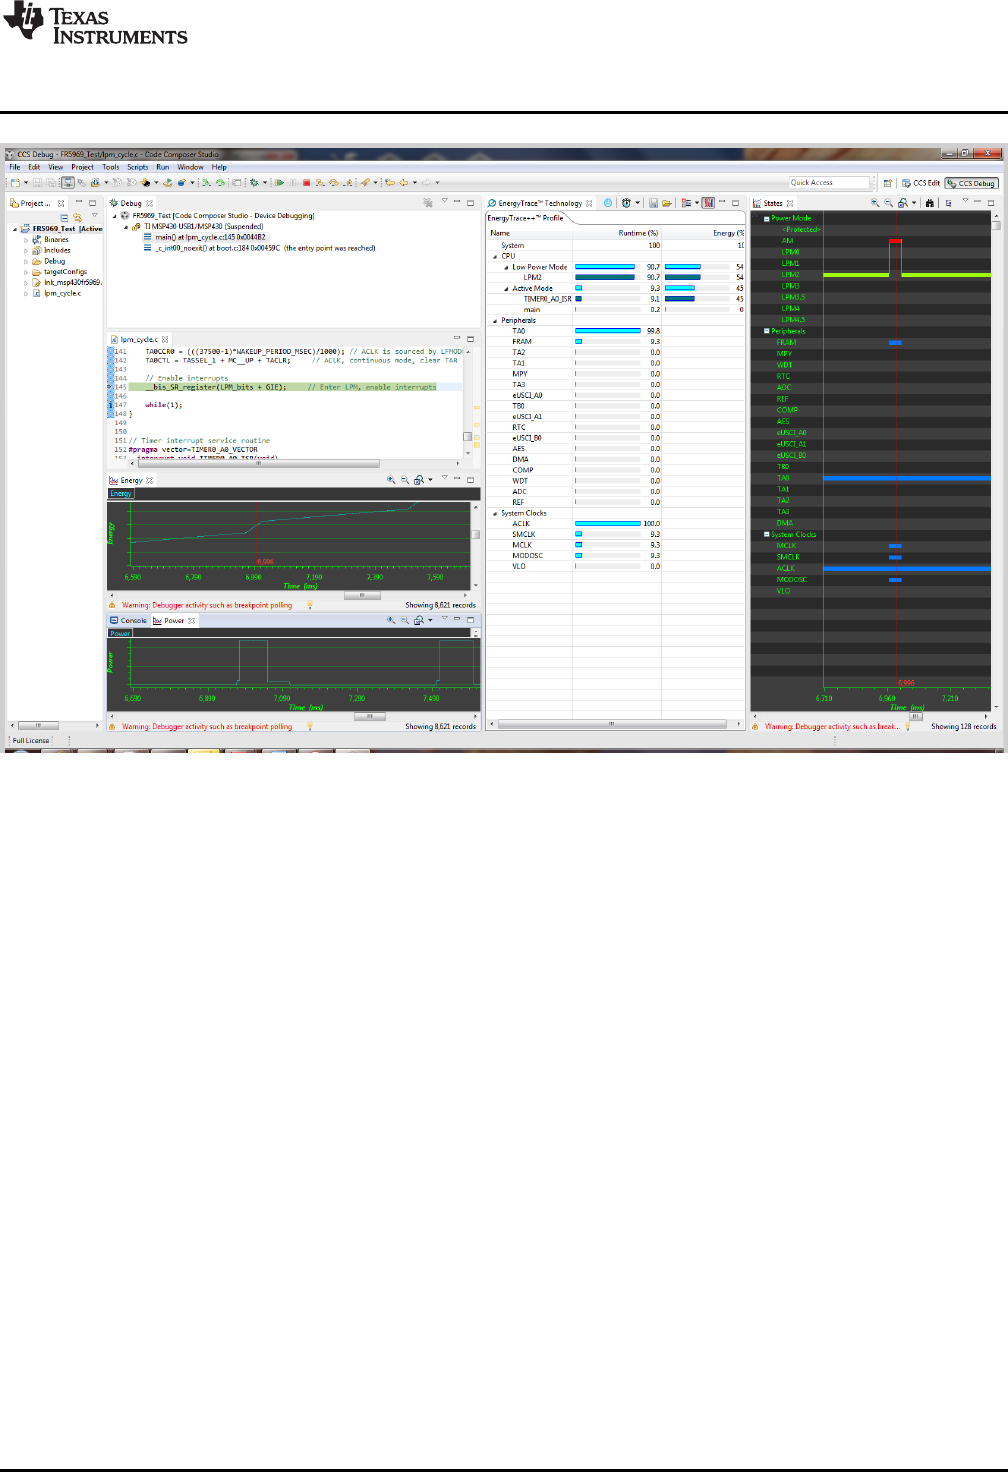Click the Debug view remove-all-terminated icon
This screenshot has height=1472, width=1008.
(428, 203)
